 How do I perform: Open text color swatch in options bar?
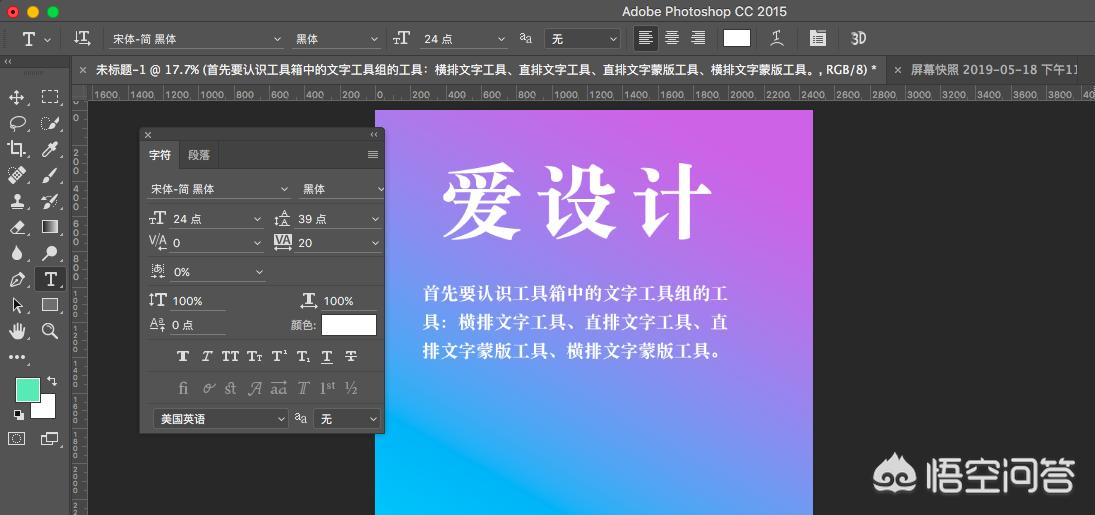tap(737, 38)
